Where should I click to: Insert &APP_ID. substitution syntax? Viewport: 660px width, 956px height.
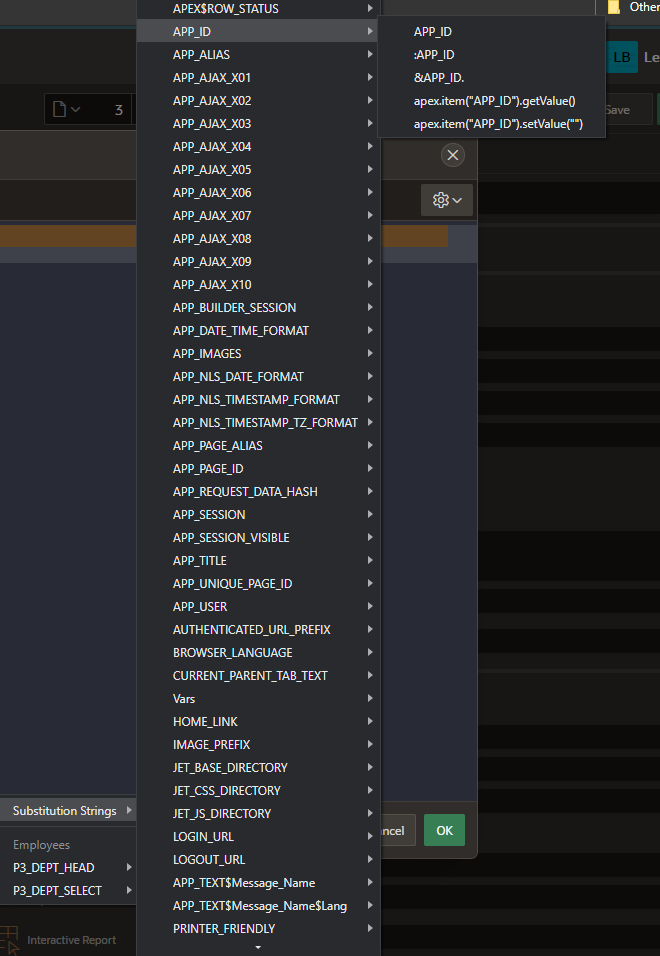(491, 78)
